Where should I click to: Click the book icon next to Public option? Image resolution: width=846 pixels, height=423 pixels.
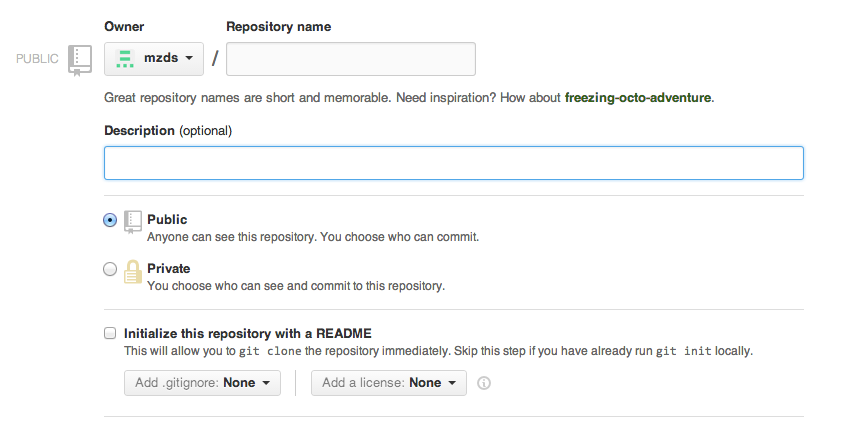(133, 222)
